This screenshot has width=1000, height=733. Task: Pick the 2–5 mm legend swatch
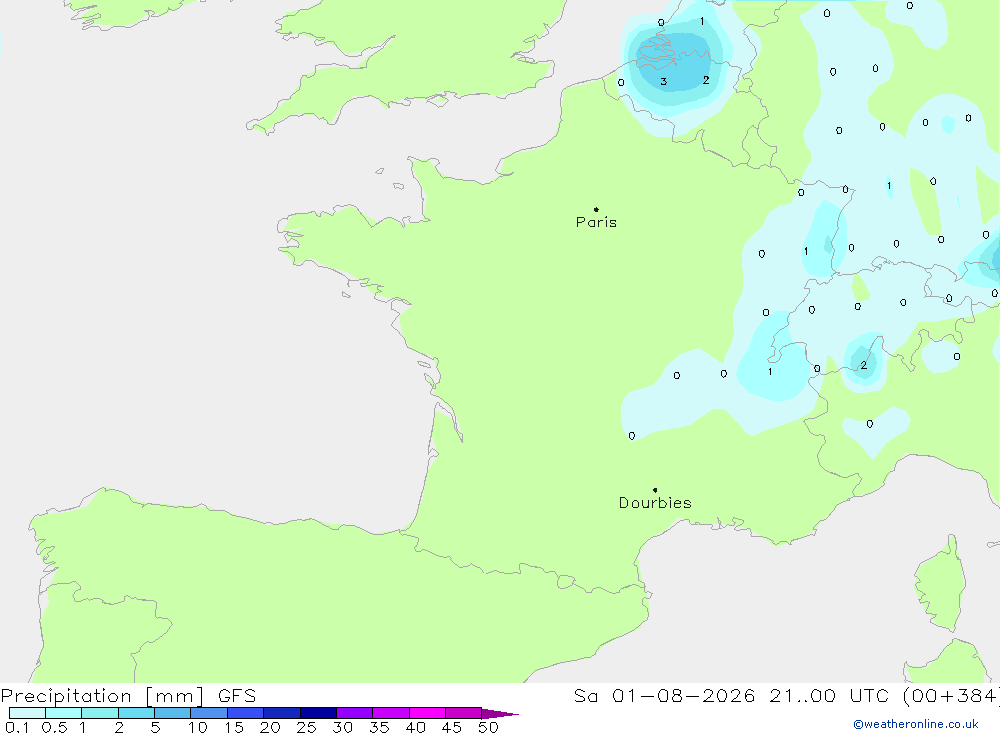pyautogui.click(x=136, y=713)
